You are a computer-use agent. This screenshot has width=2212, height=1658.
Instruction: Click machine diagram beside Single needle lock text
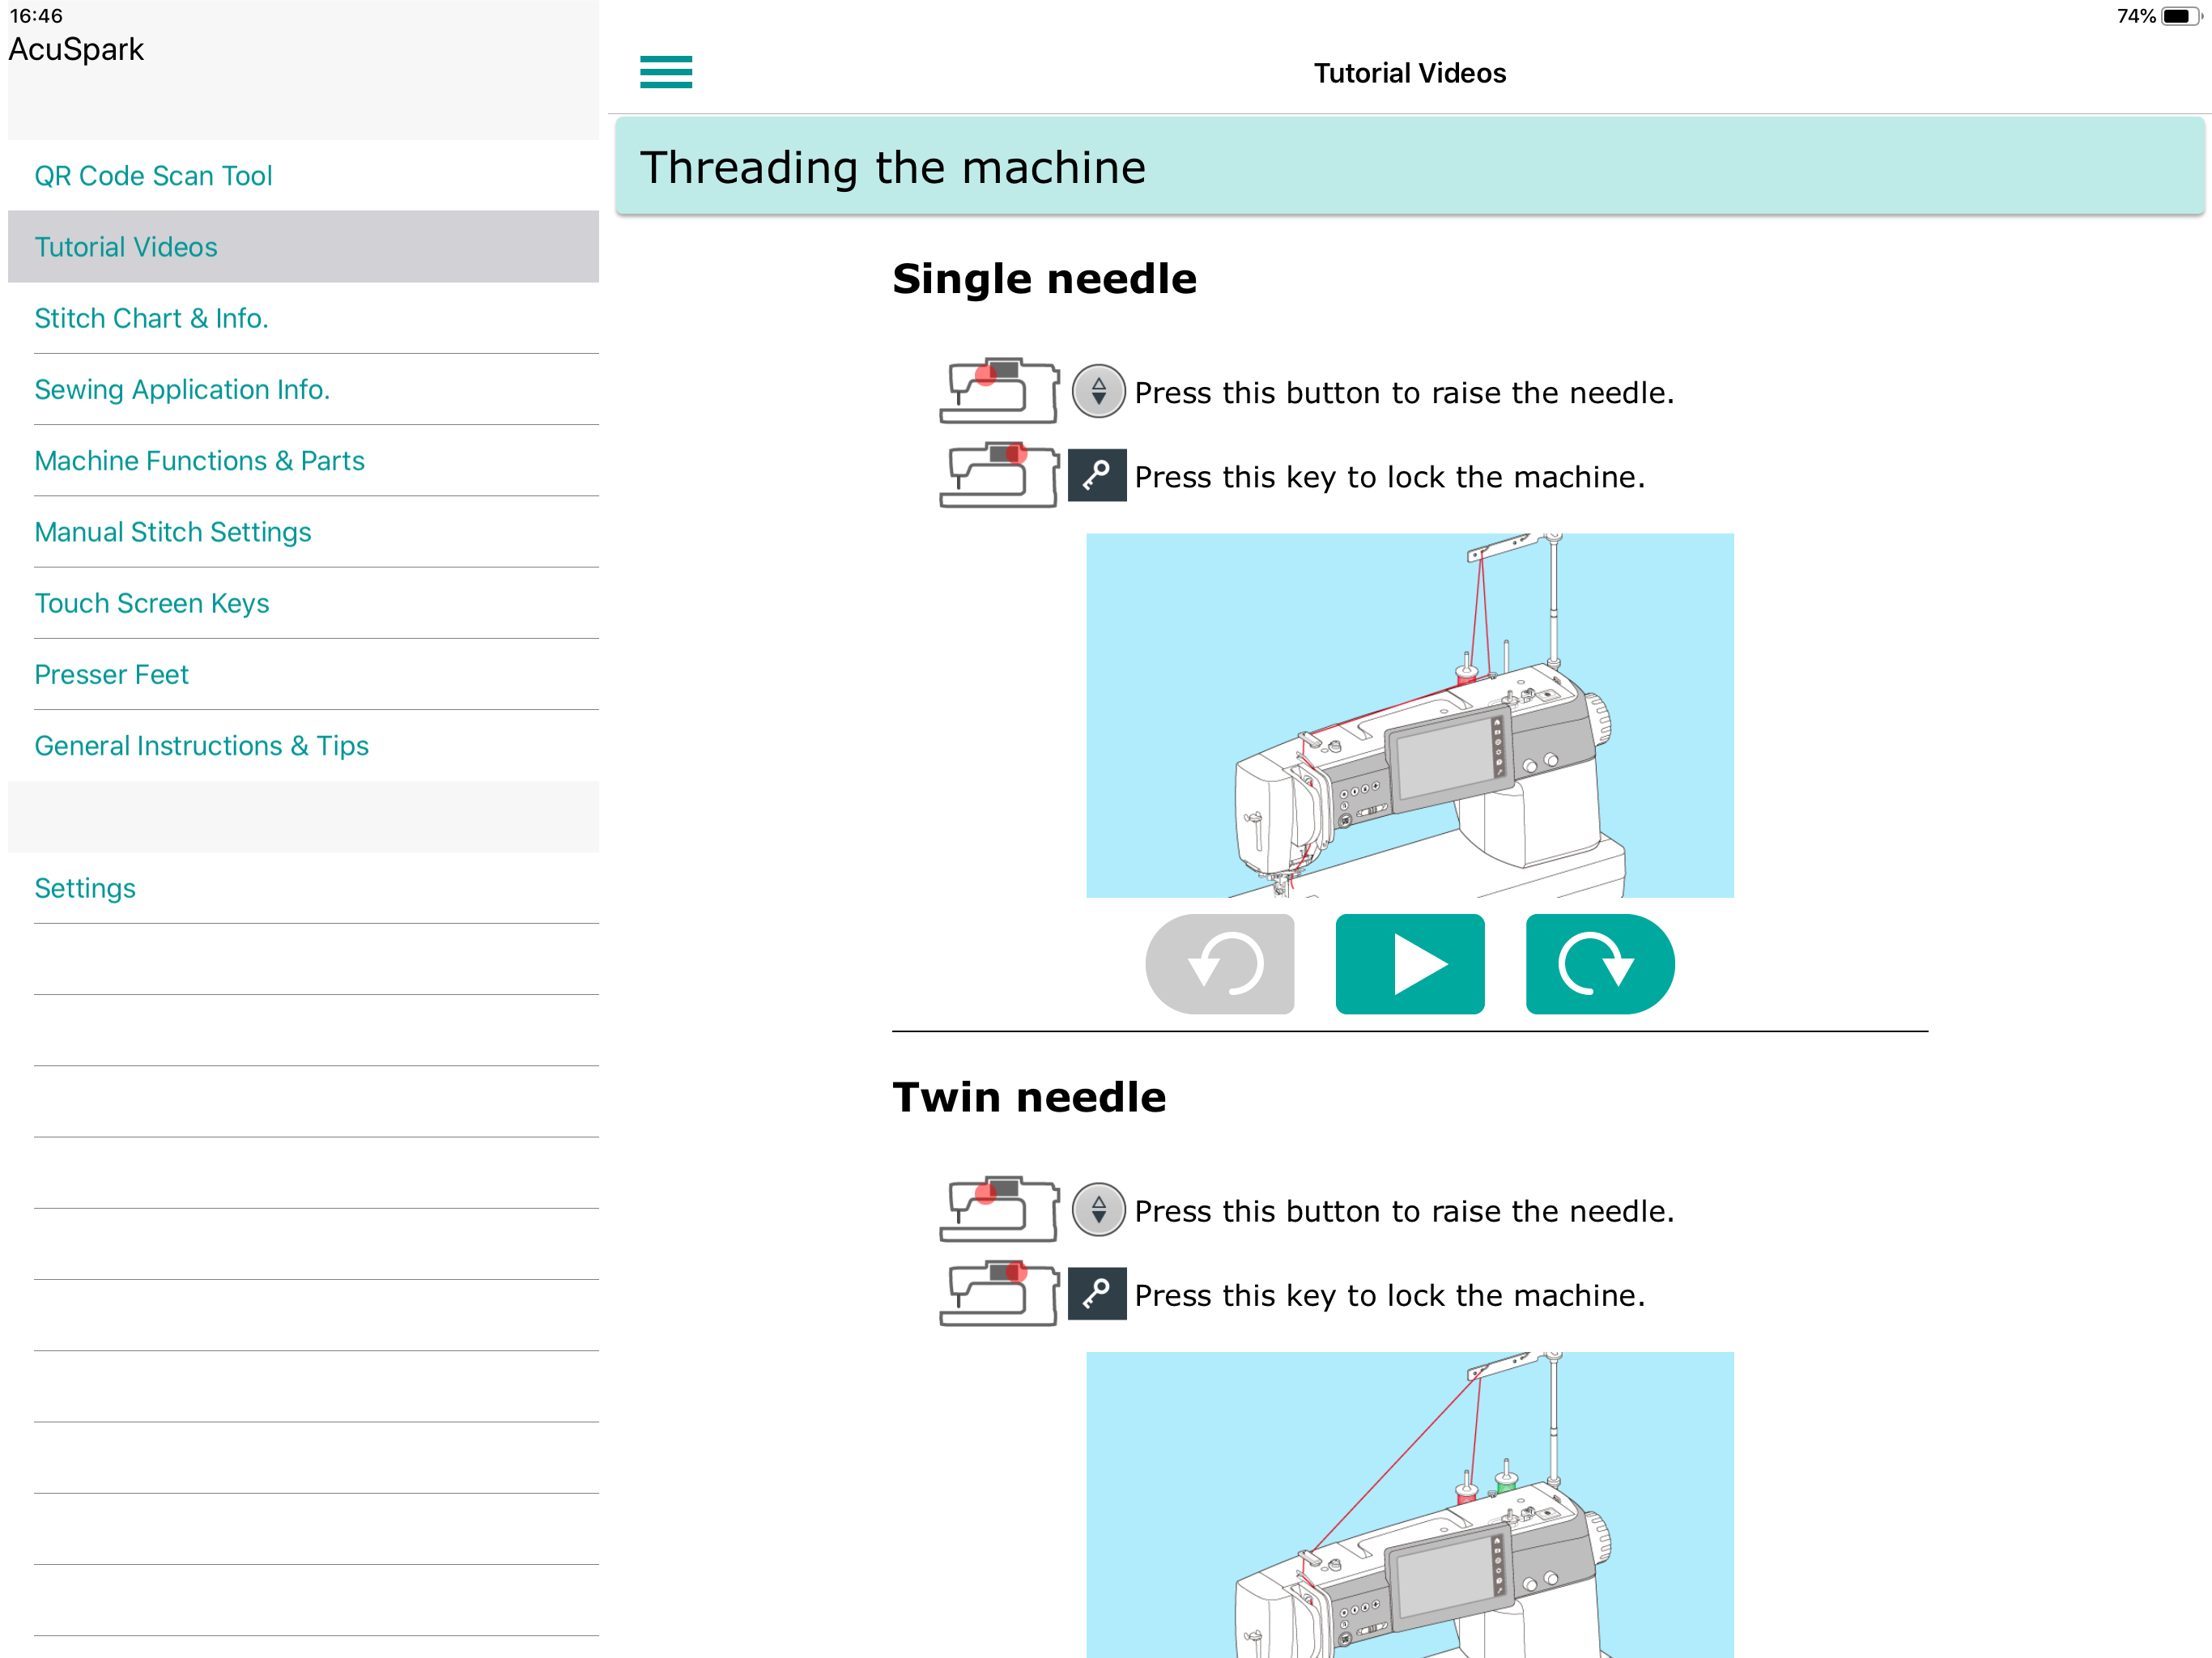[999, 474]
